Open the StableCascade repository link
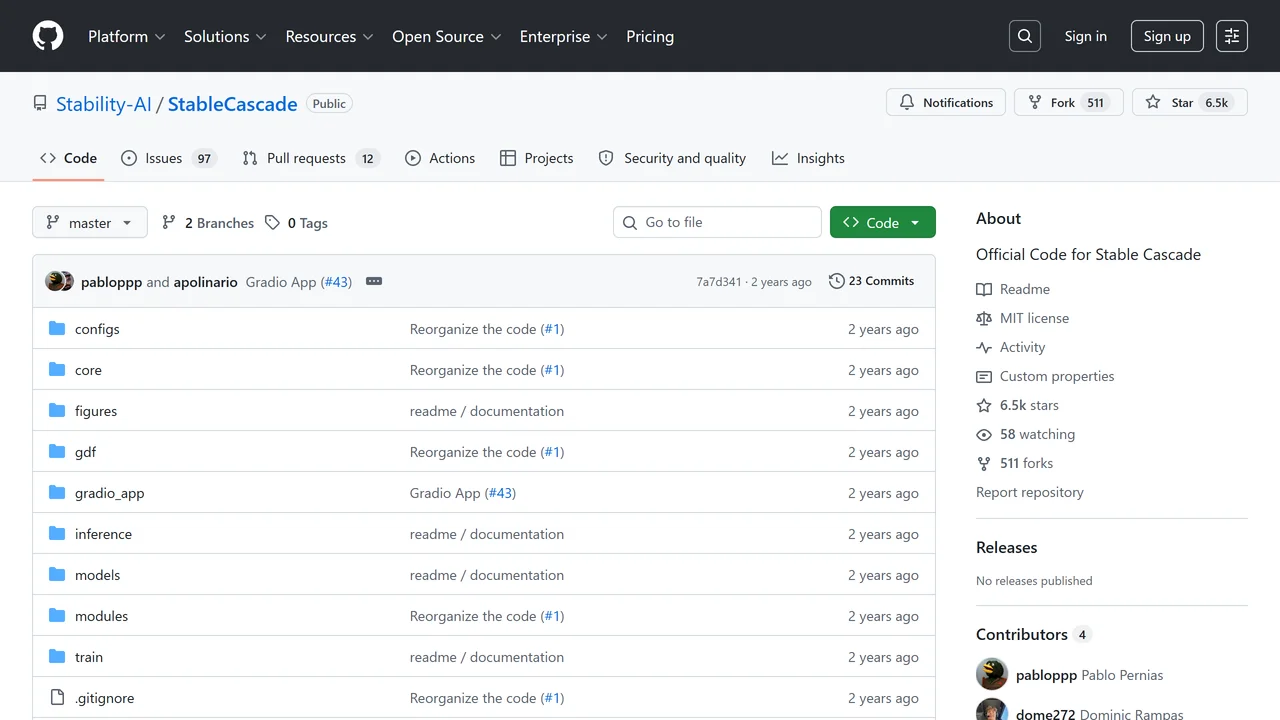 coord(233,104)
